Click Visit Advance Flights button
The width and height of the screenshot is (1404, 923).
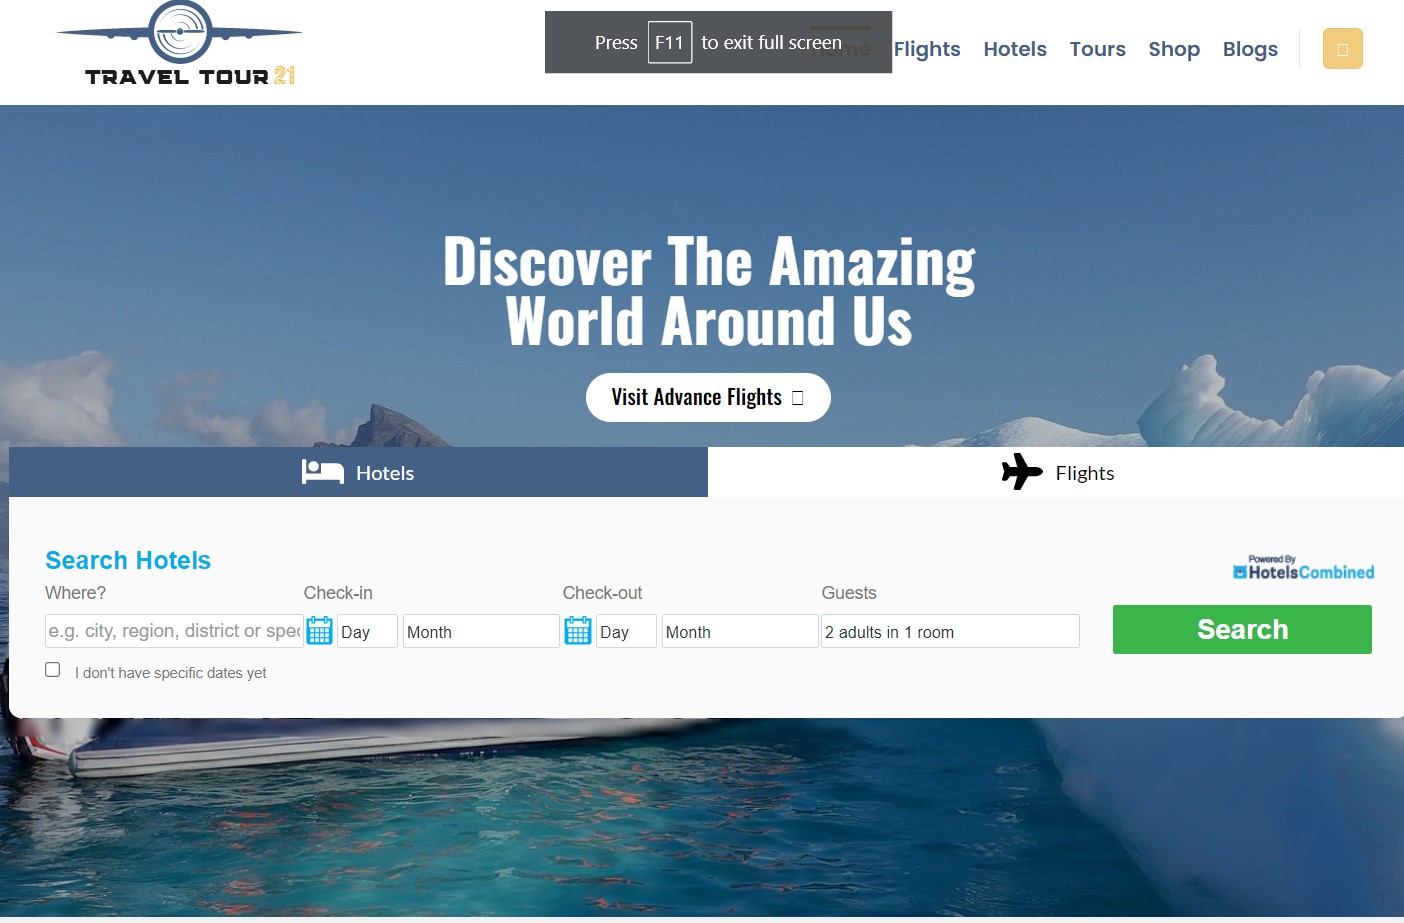click(x=708, y=397)
